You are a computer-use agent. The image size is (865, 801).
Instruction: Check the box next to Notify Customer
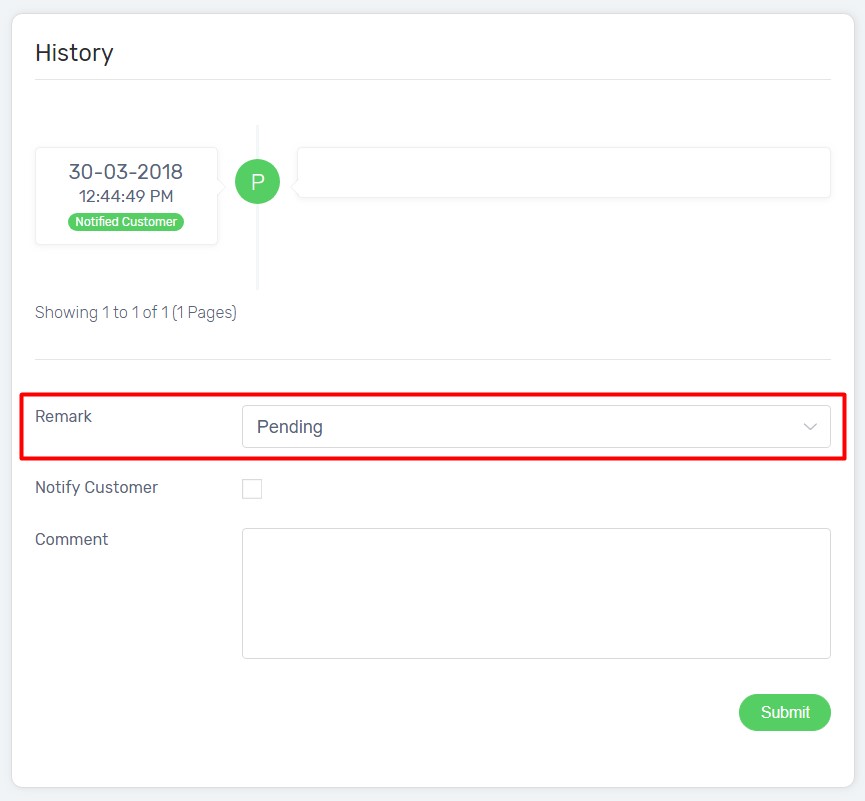click(x=251, y=488)
